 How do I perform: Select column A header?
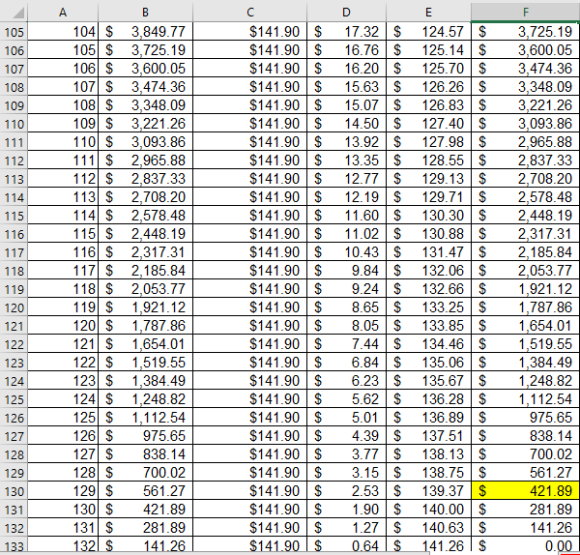(63, 12)
